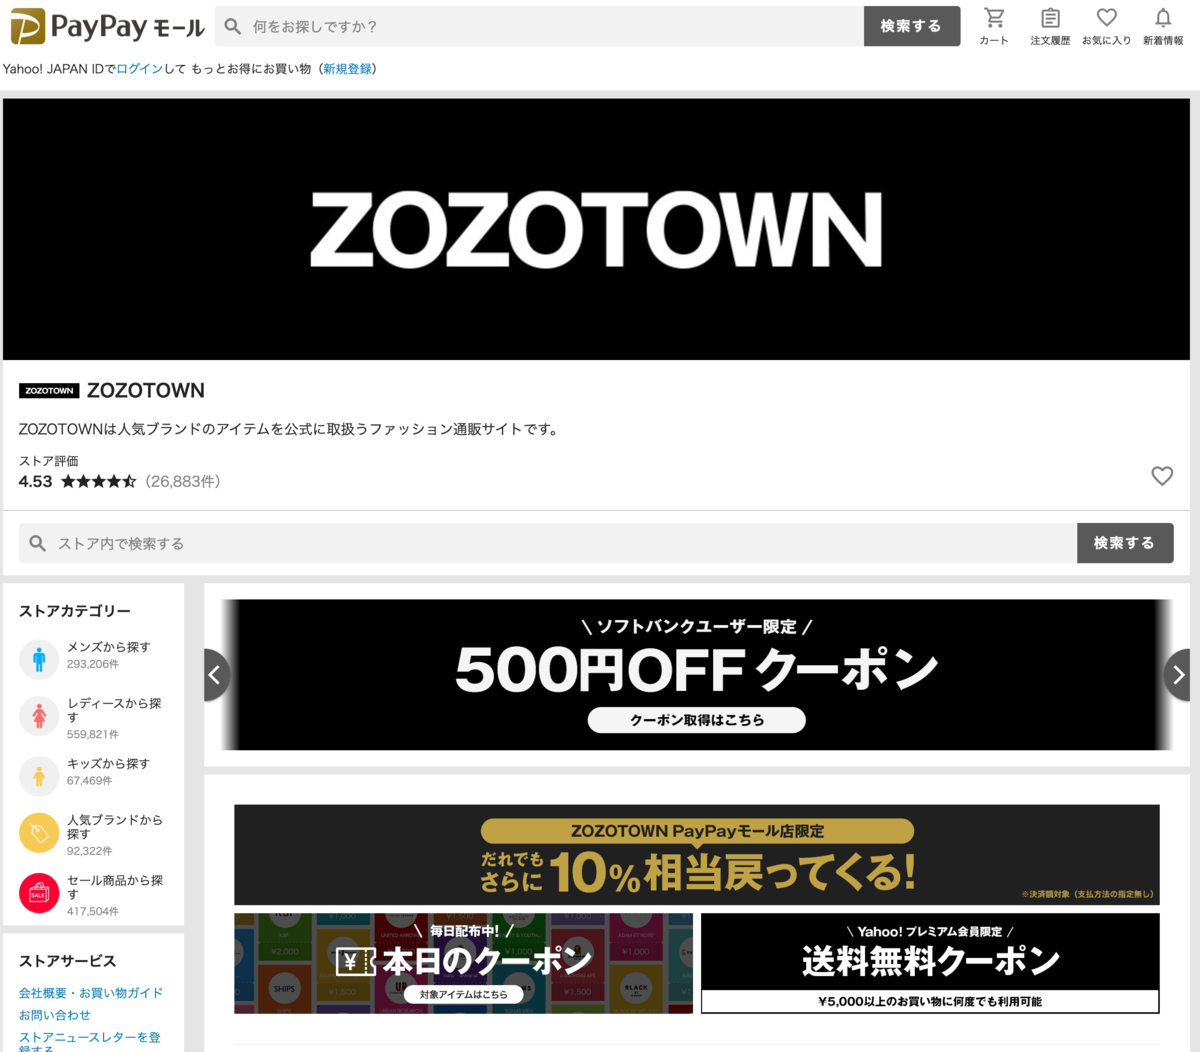Click 対象アイテムはこちら pill button
Image resolution: width=1200 pixels, height=1052 pixels.
(x=464, y=995)
